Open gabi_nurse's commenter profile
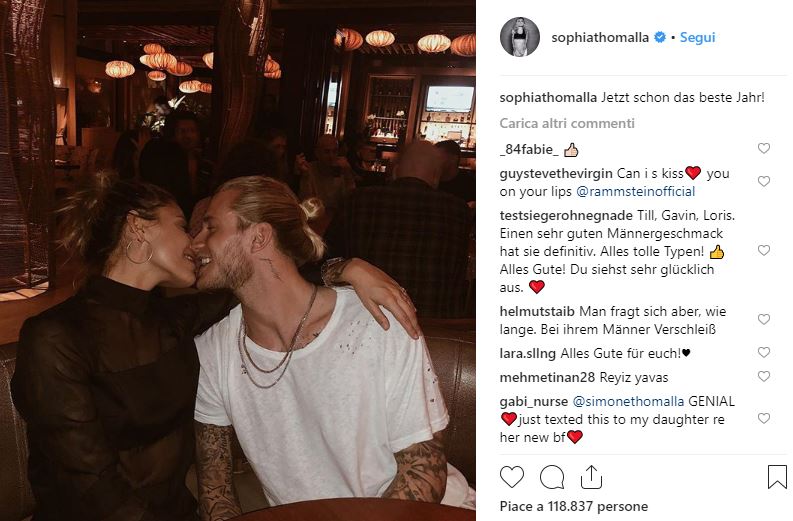Viewport: 793px width, 521px height. [x=534, y=402]
